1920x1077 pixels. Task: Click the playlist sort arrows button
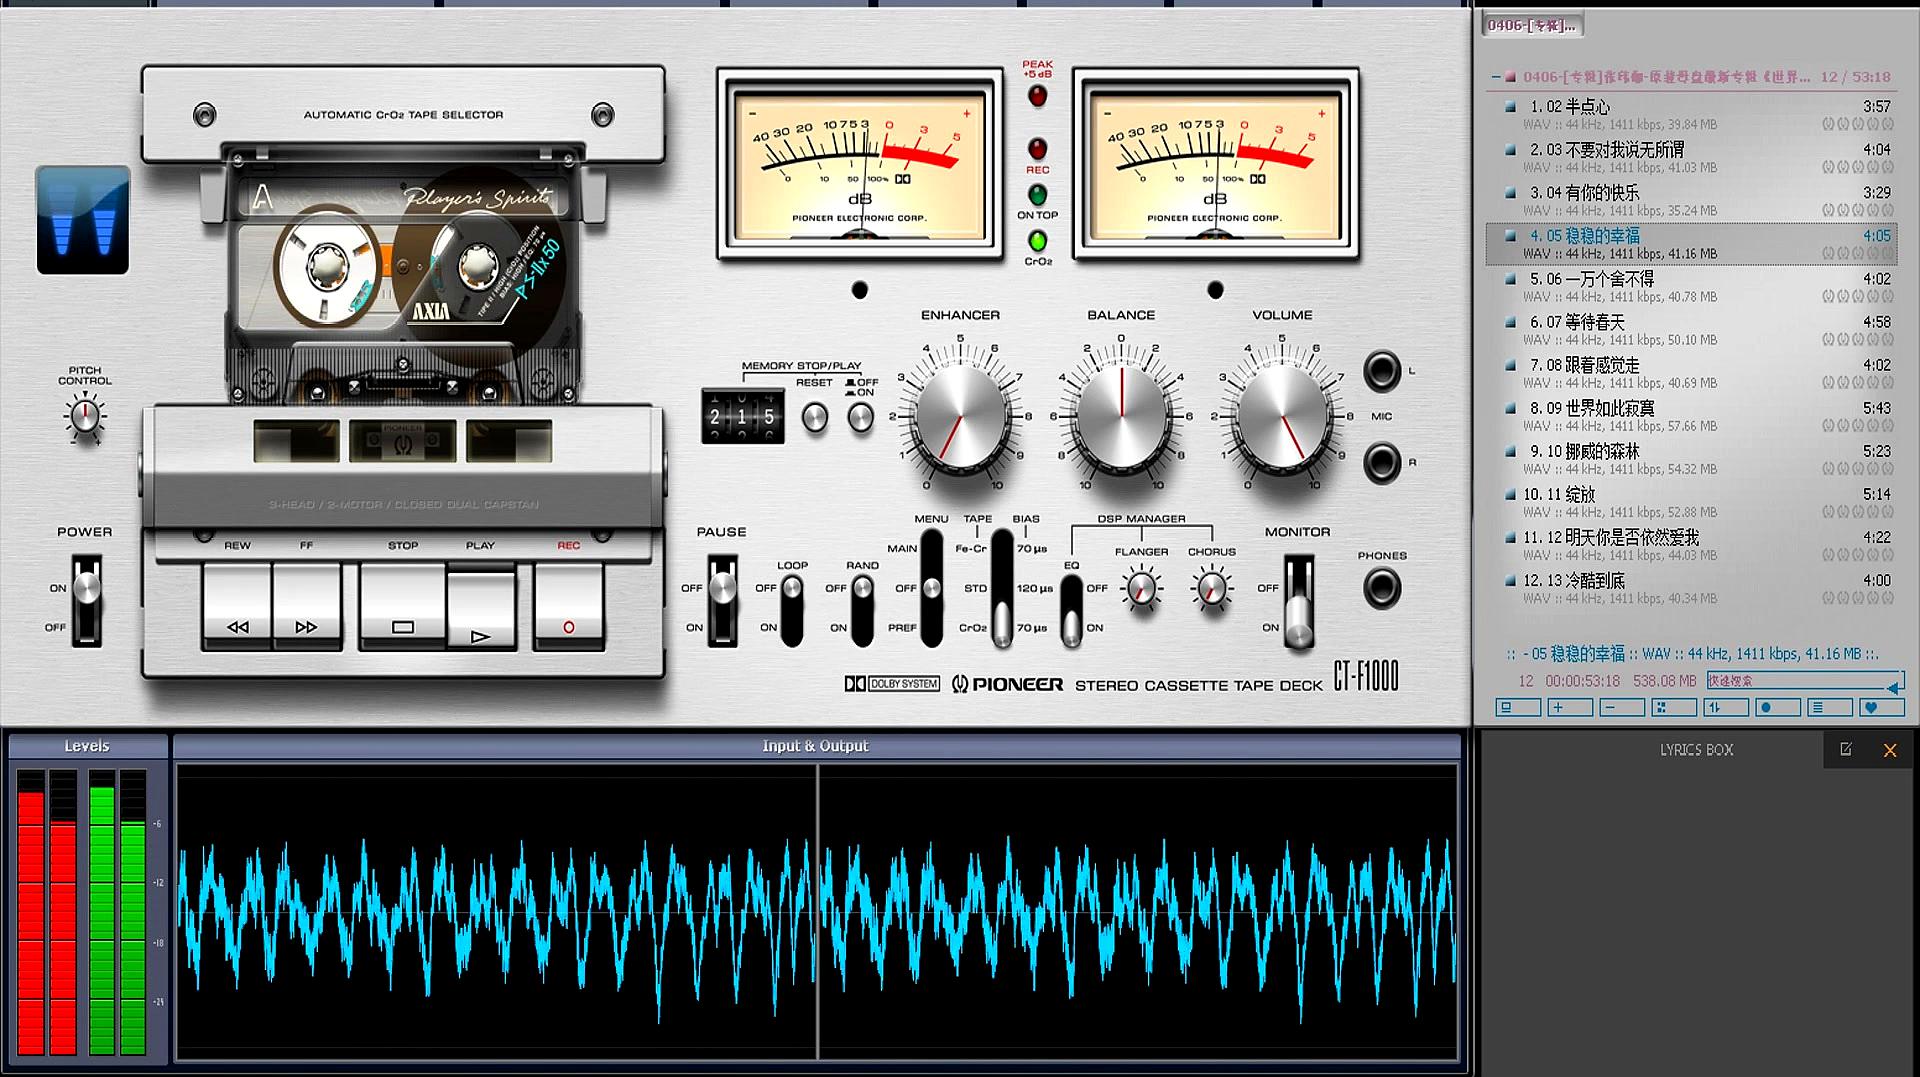1726,708
